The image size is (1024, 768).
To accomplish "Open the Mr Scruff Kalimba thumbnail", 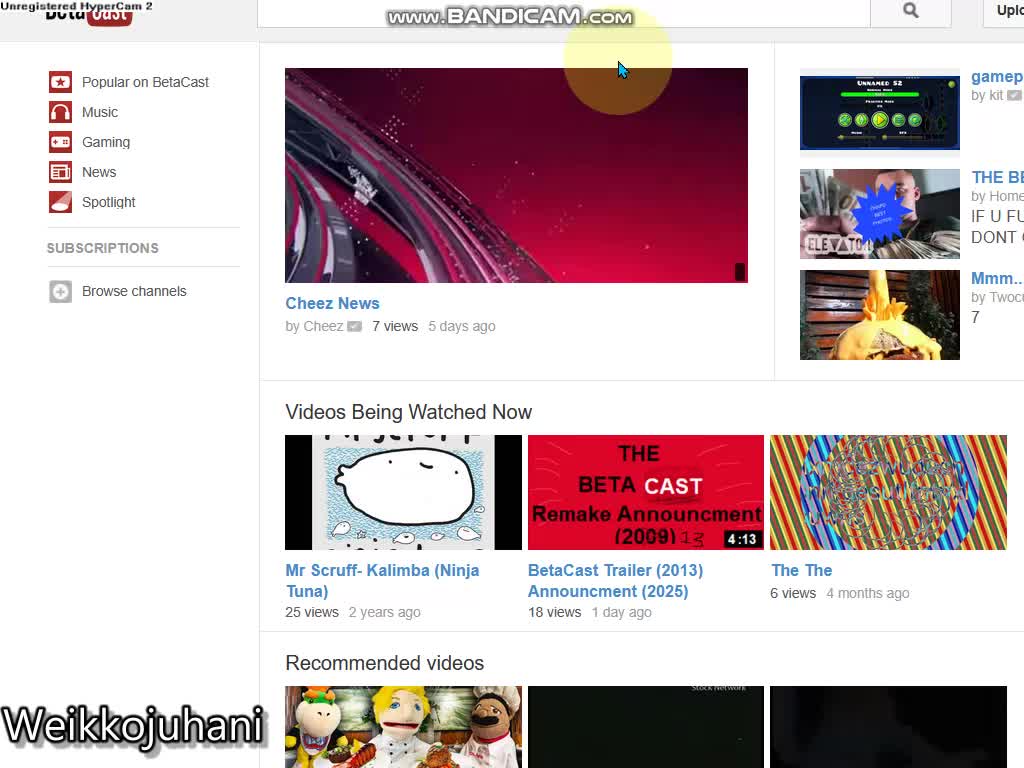I will point(404,492).
